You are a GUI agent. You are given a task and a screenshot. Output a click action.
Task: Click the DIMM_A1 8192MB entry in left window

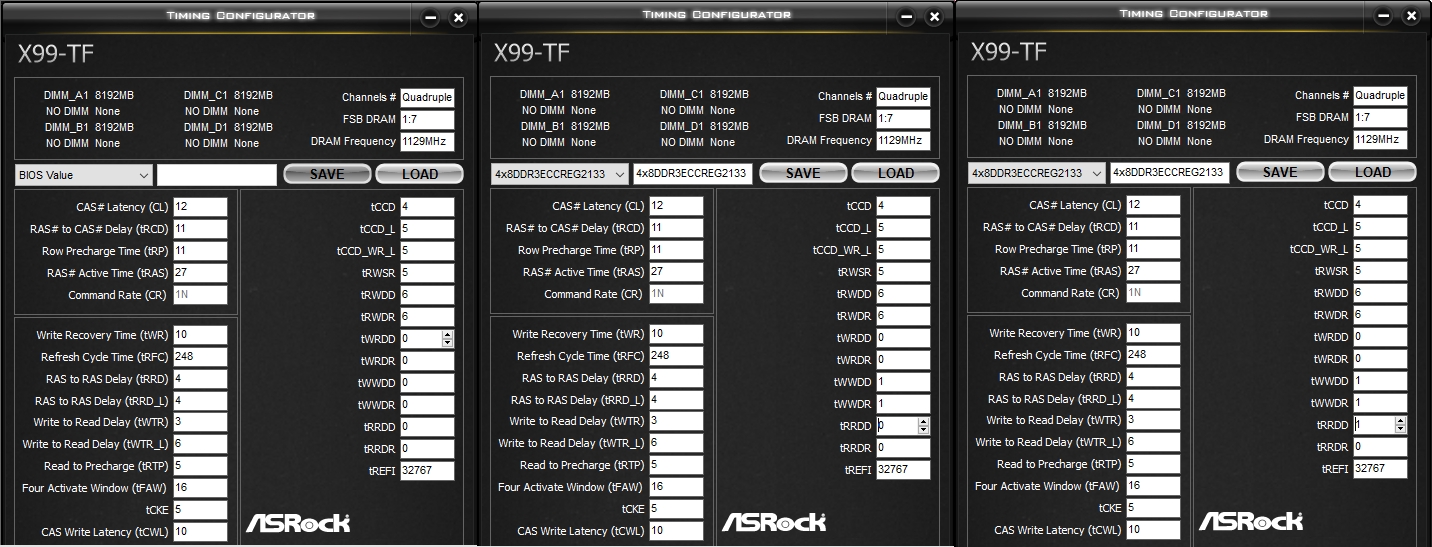coord(89,95)
